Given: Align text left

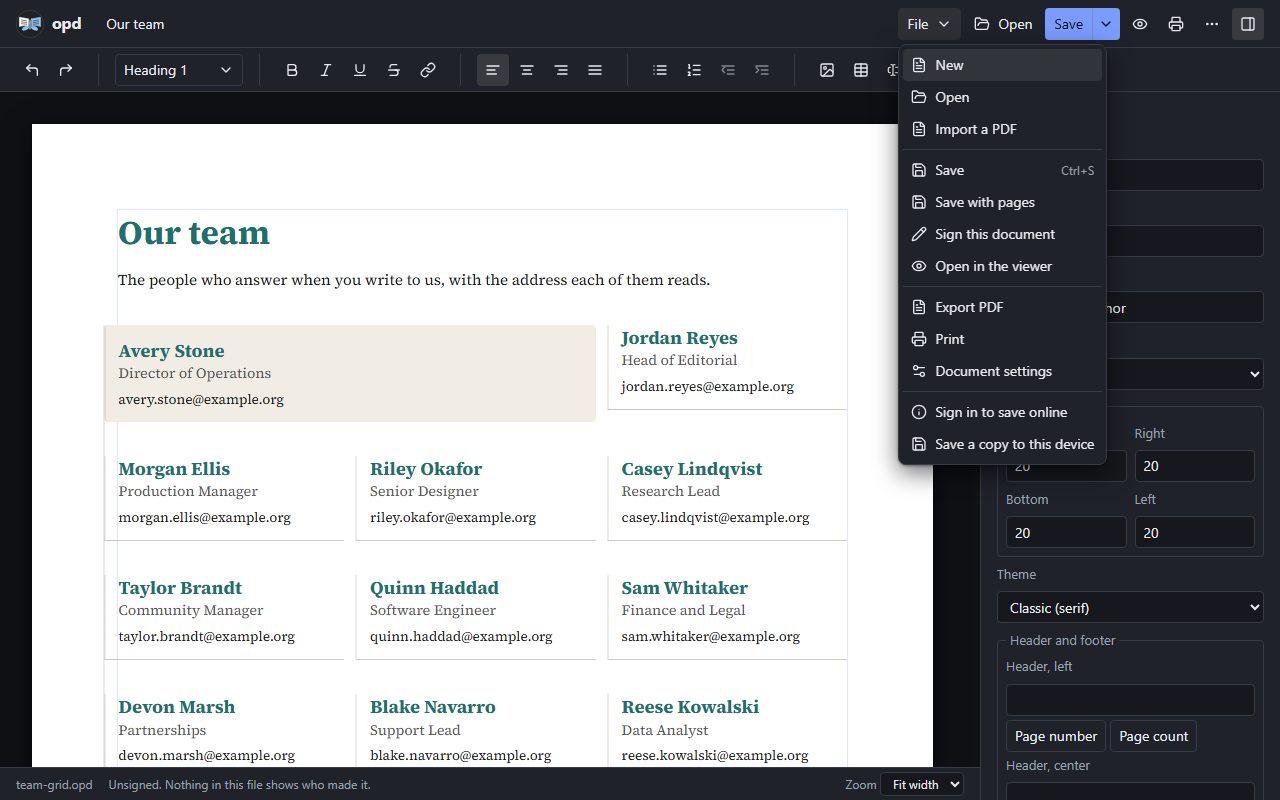Looking at the screenshot, I should pos(493,70).
